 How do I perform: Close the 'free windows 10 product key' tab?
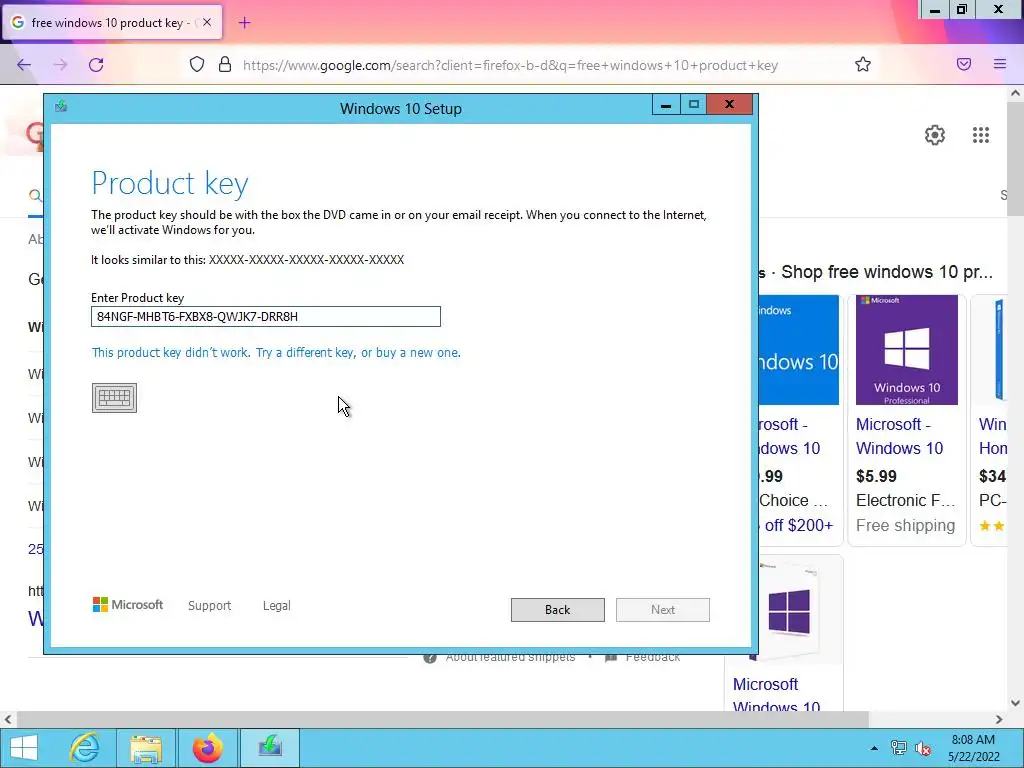(207, 22)
